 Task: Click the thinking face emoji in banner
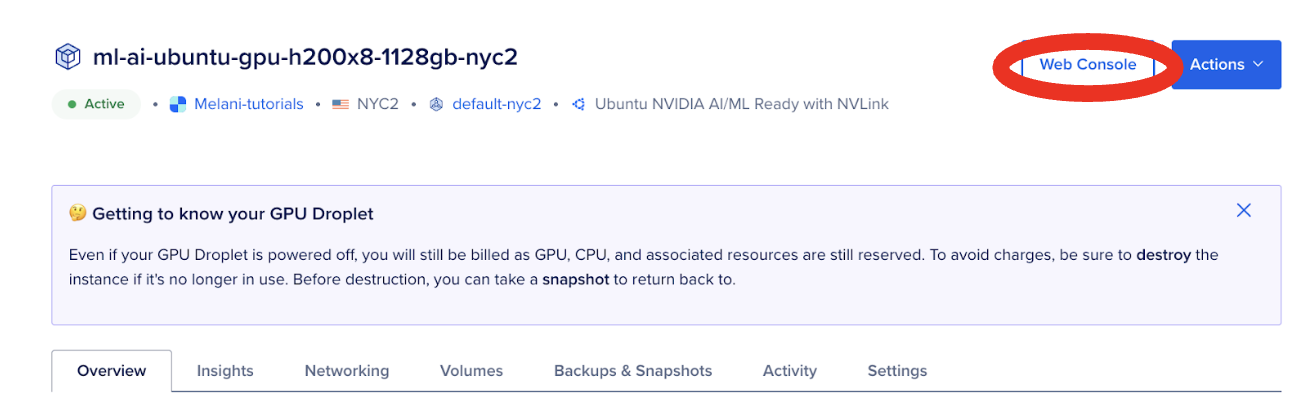tap(77, 214)
